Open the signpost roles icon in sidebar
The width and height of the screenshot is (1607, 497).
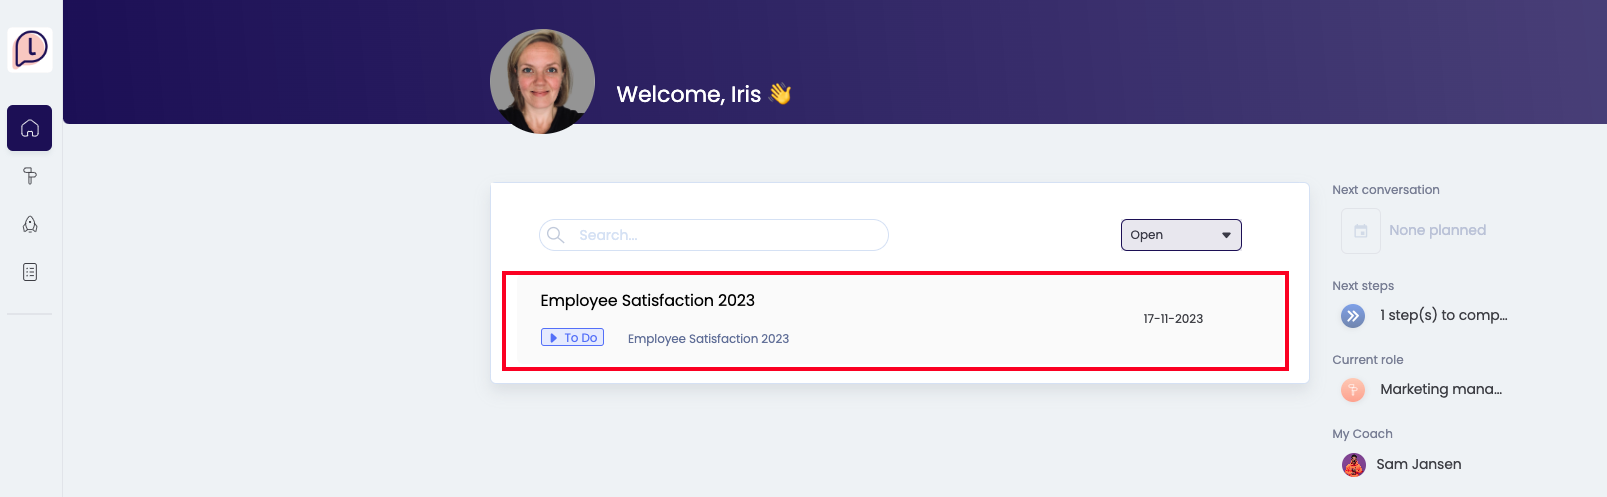click(x=30, y=176)
